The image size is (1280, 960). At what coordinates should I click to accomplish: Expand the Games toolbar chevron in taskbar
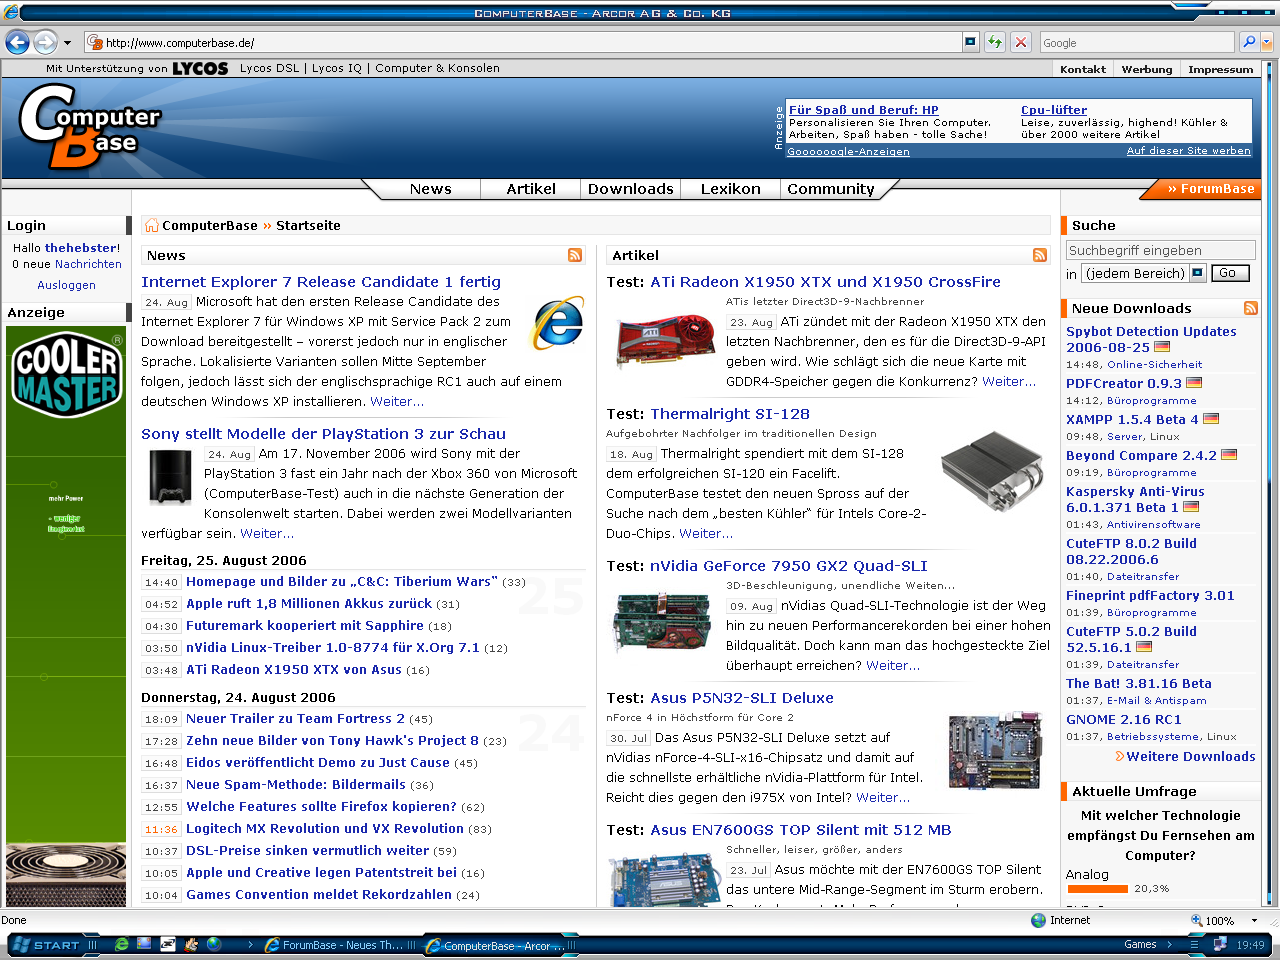tap(1168, 945)
